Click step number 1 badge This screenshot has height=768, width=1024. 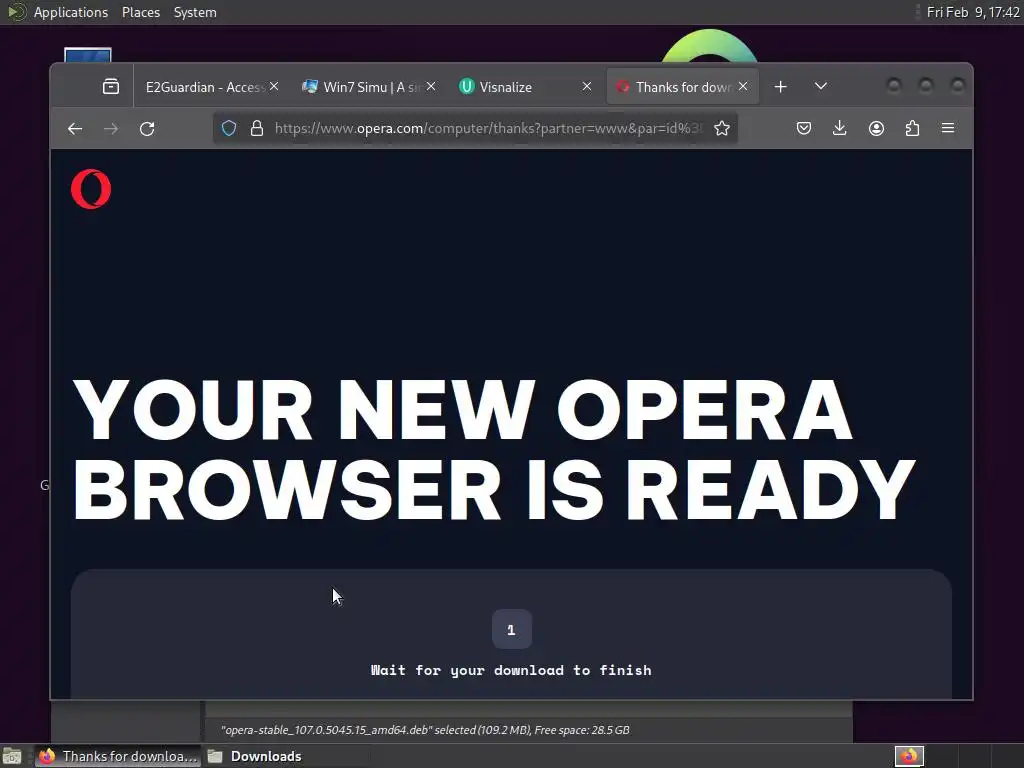511,630
